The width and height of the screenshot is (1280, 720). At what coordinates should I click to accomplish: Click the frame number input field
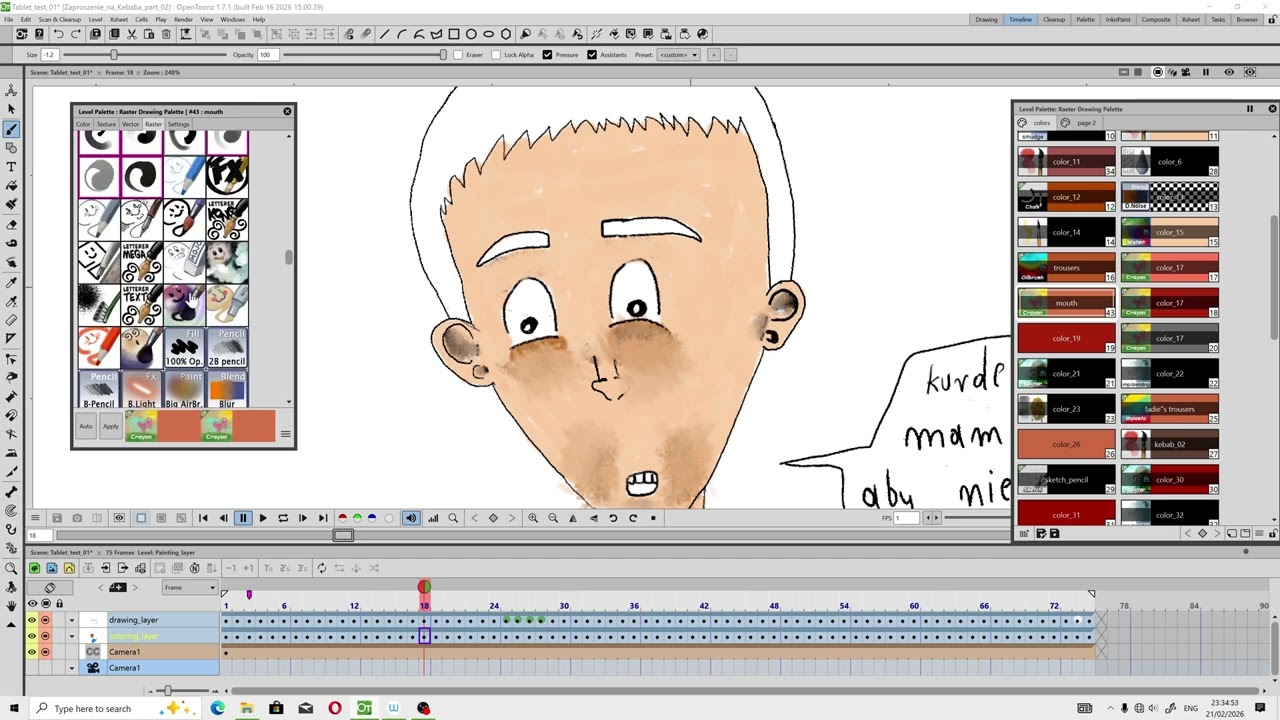(x=41, y=536)
